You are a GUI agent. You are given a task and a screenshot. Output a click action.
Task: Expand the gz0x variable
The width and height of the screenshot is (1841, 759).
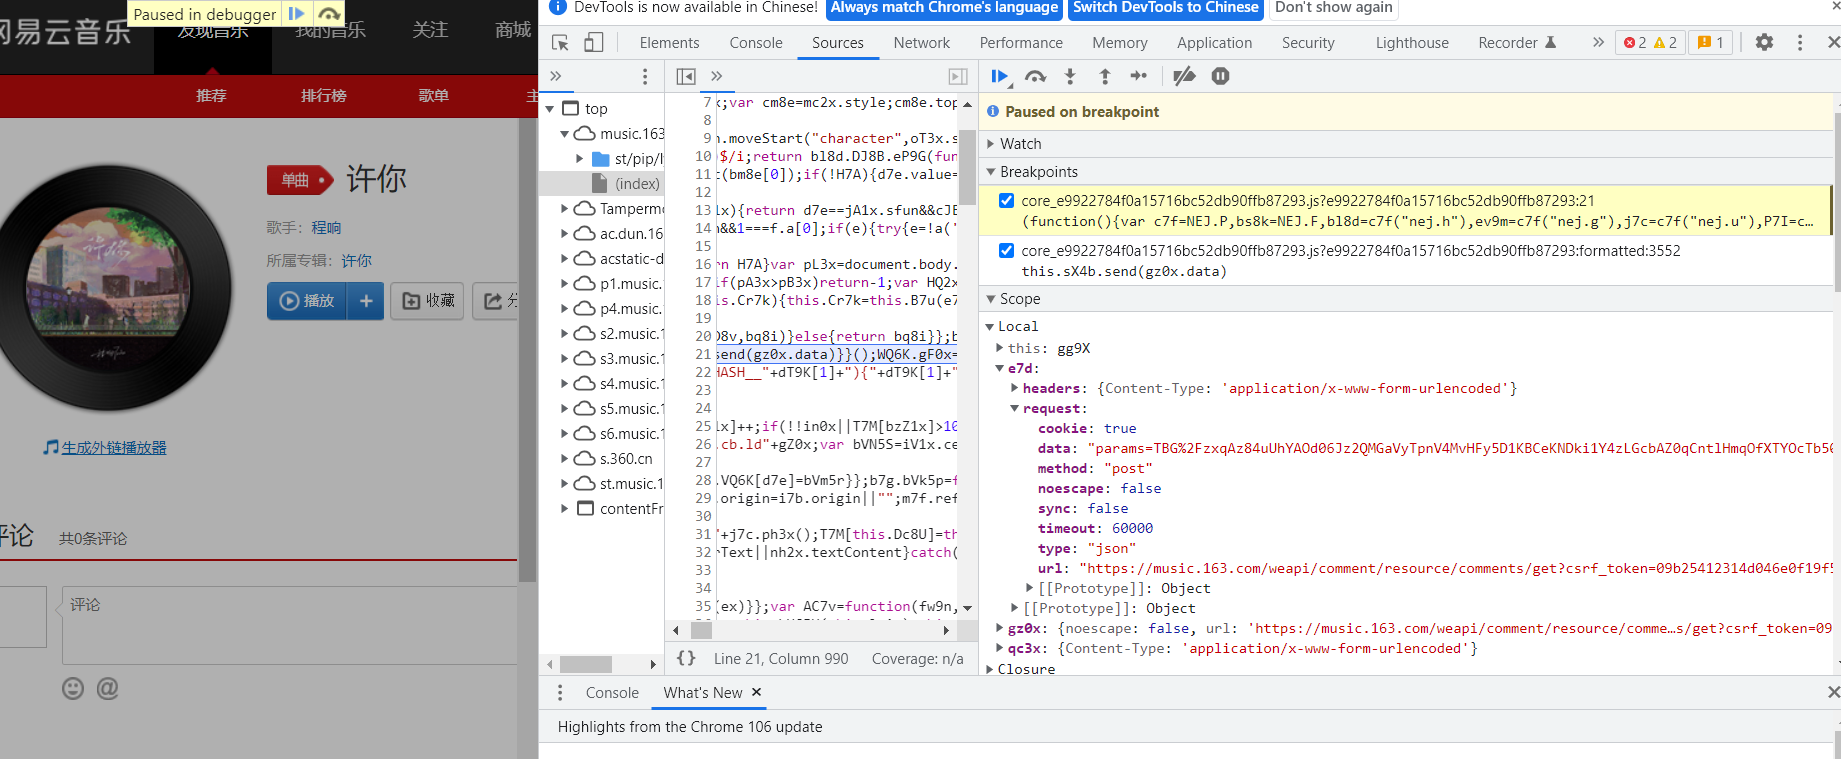pyautogui.click(x=999, y=628)
